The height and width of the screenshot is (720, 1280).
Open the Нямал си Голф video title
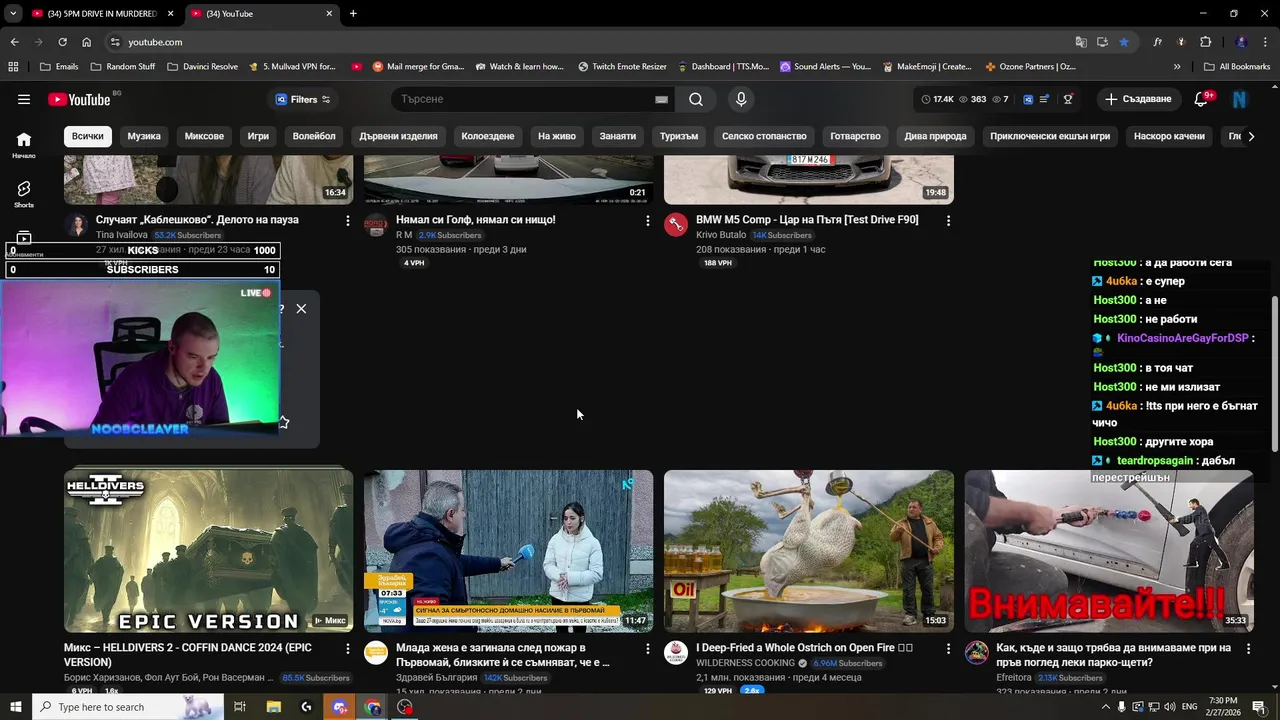point(476,219)
